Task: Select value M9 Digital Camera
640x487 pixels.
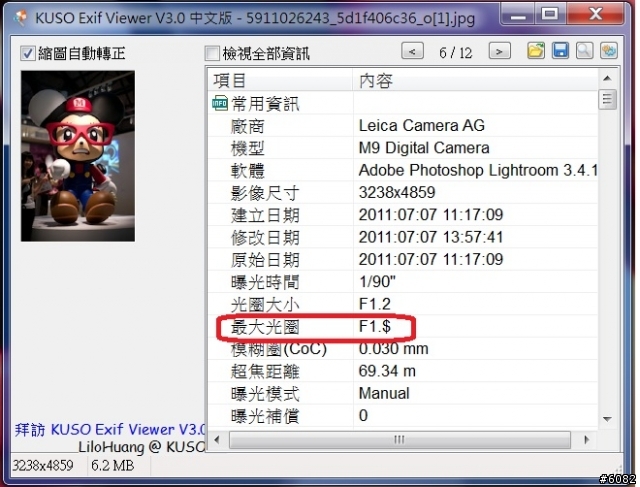Action: click(424, 148)
